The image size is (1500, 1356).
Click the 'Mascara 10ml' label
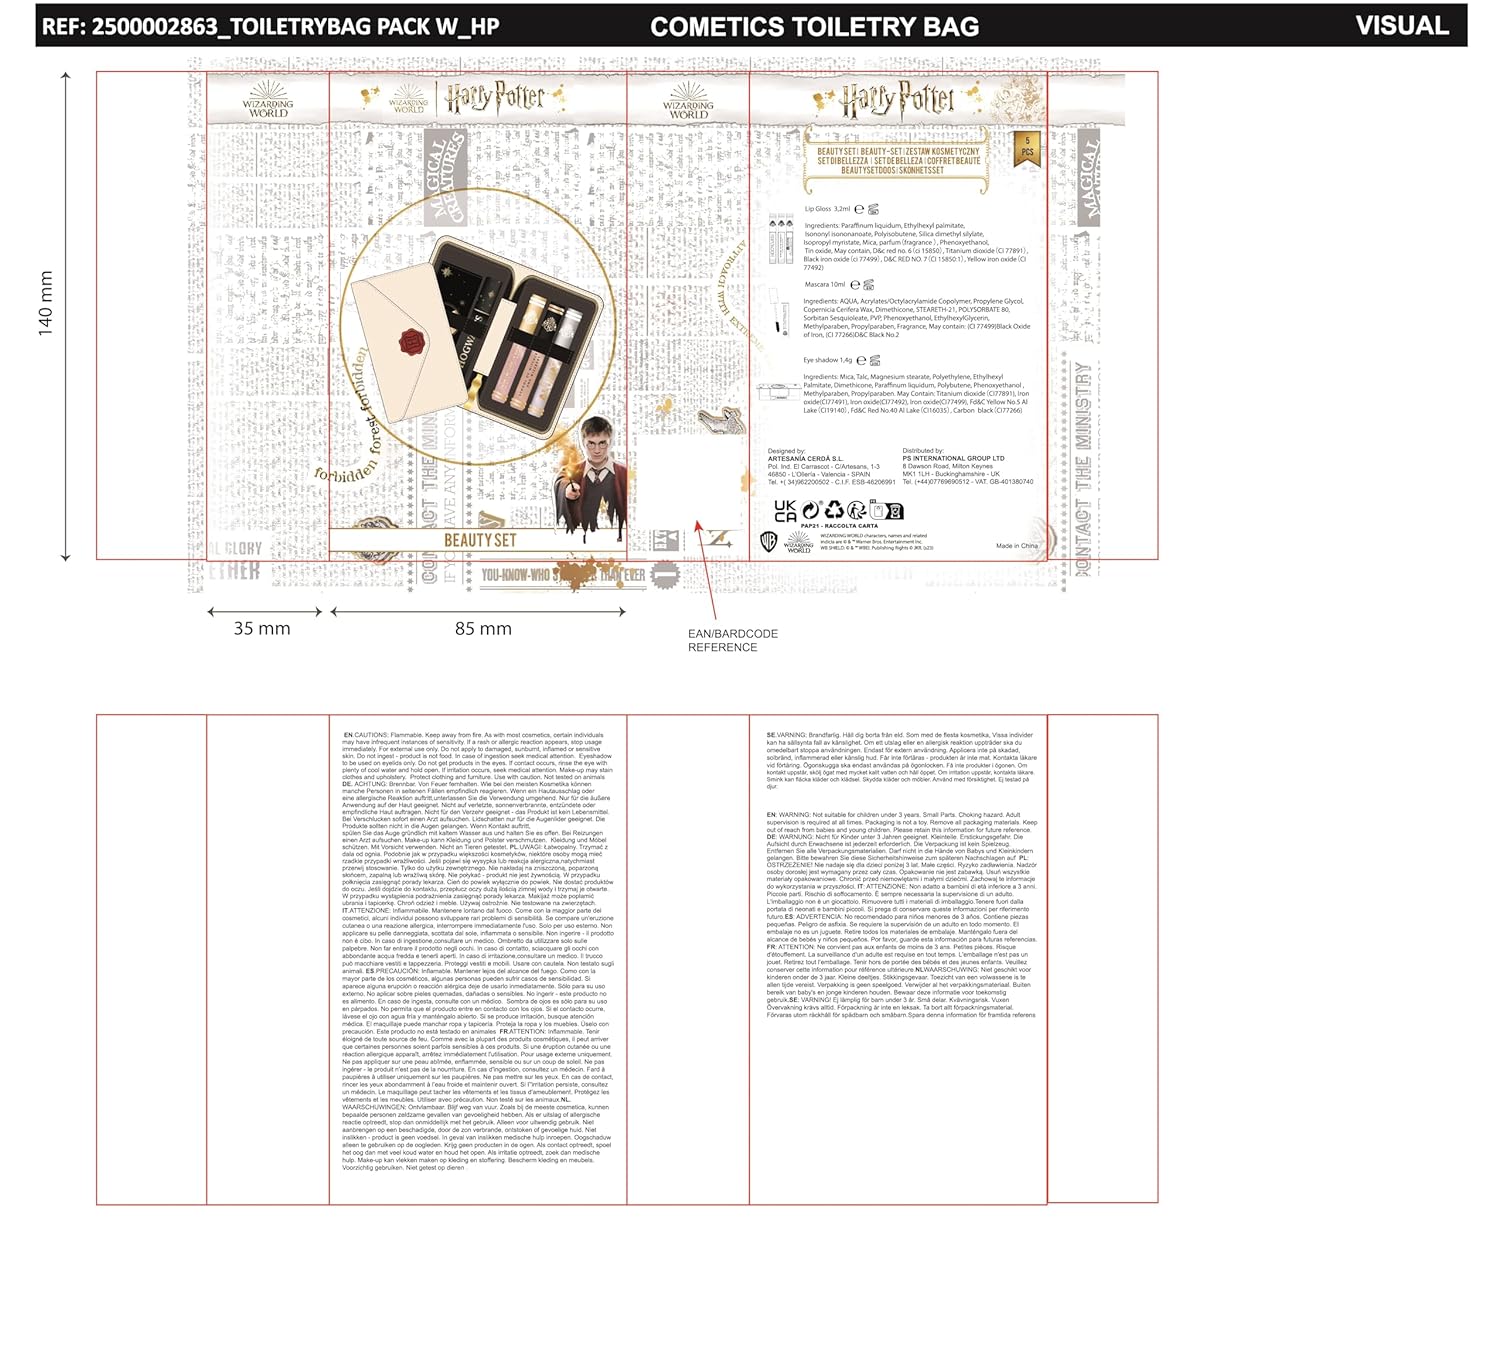[x=825, y=285]
